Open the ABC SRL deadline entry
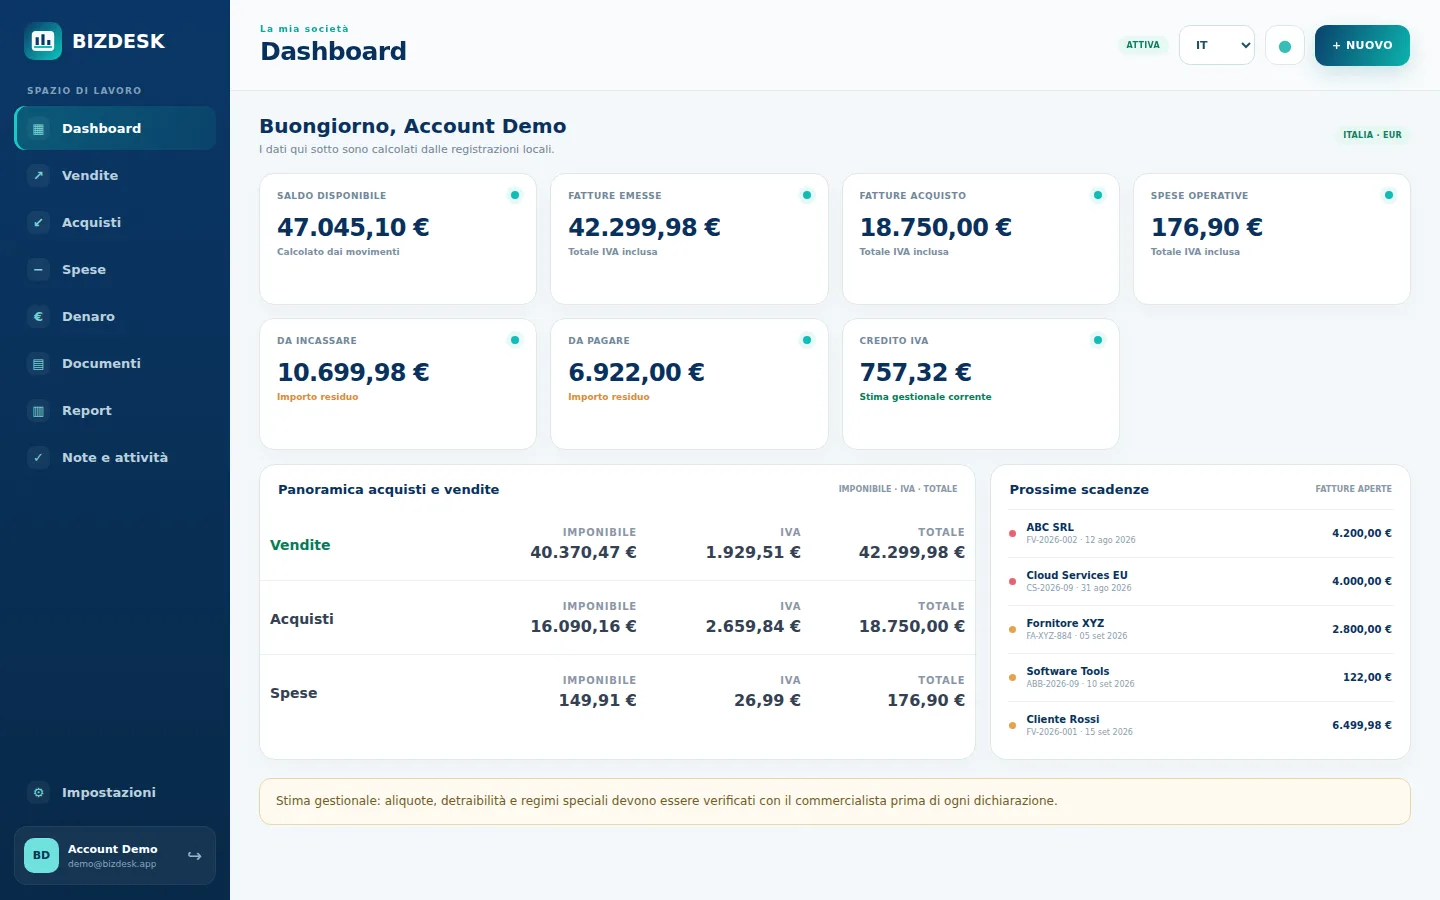The height and width of the screenshot is (900, 1440). 1200,533
